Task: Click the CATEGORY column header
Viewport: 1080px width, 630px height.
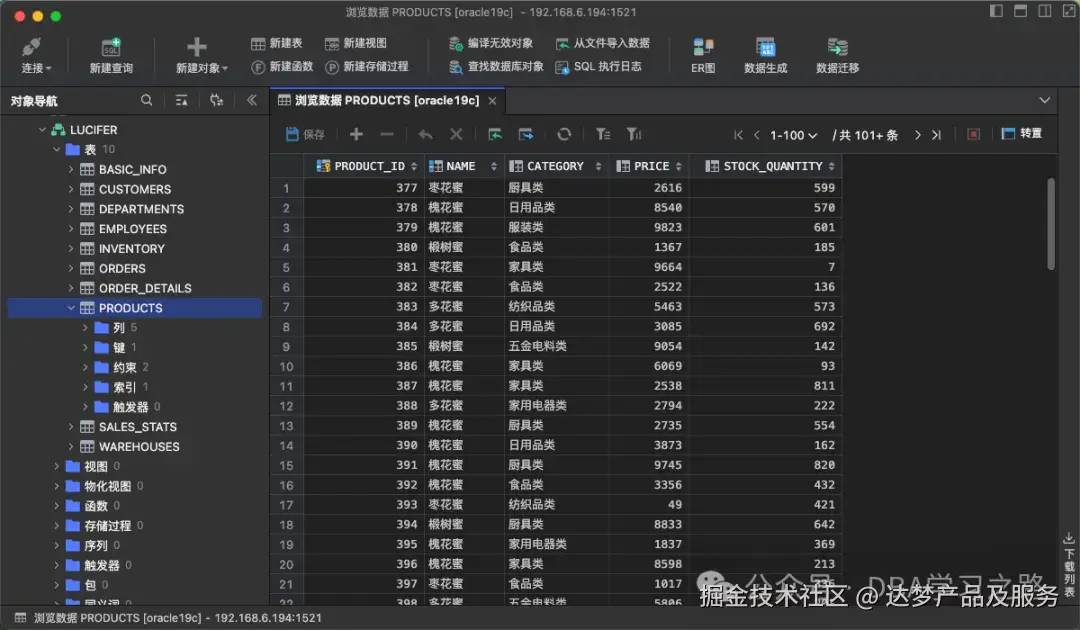Action: point(555,166)
